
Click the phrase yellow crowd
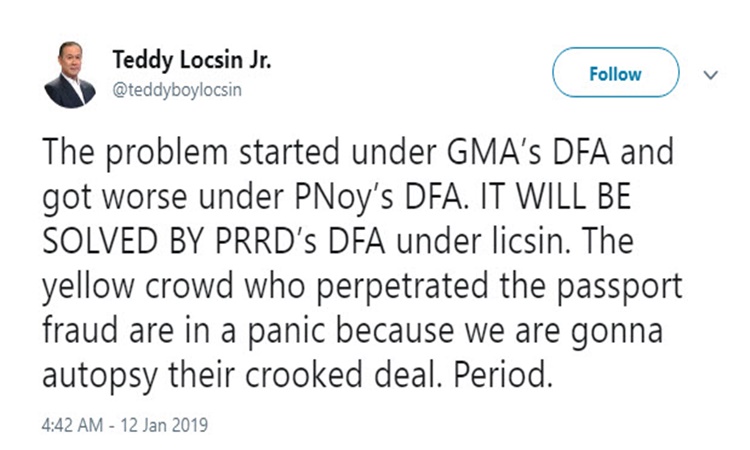pos(138,286)
